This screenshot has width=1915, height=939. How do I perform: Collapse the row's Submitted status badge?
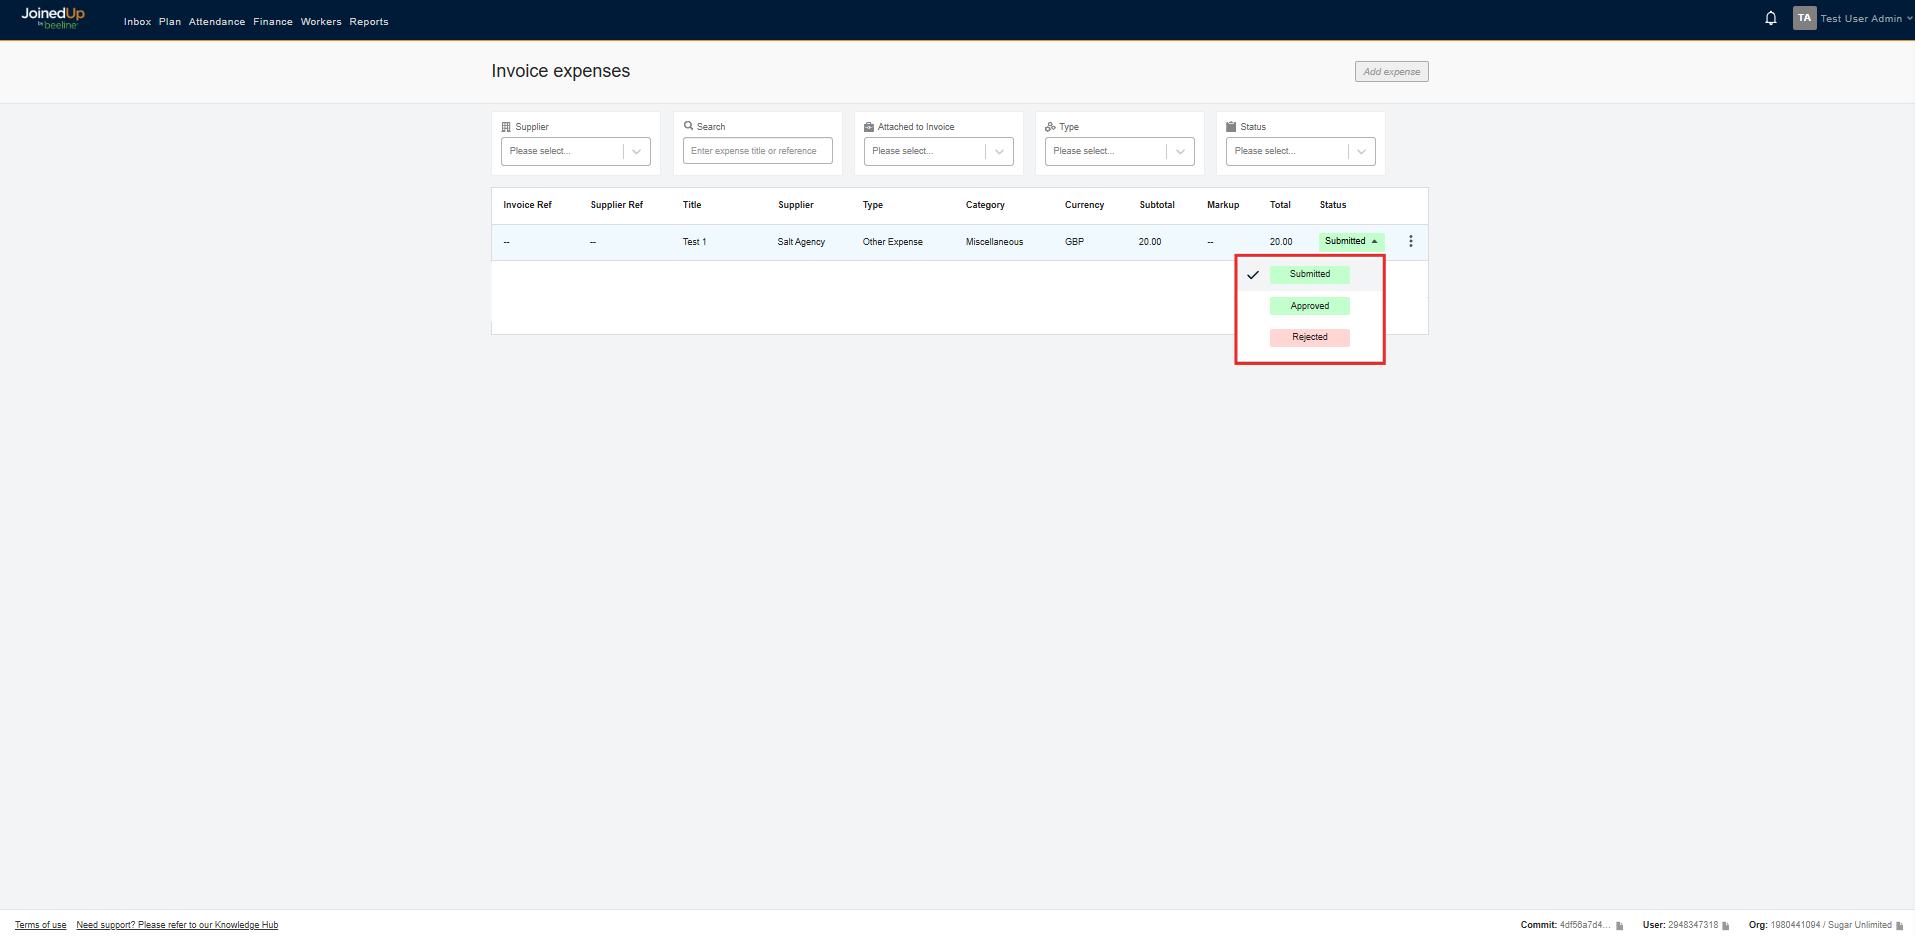(1351, 241)
